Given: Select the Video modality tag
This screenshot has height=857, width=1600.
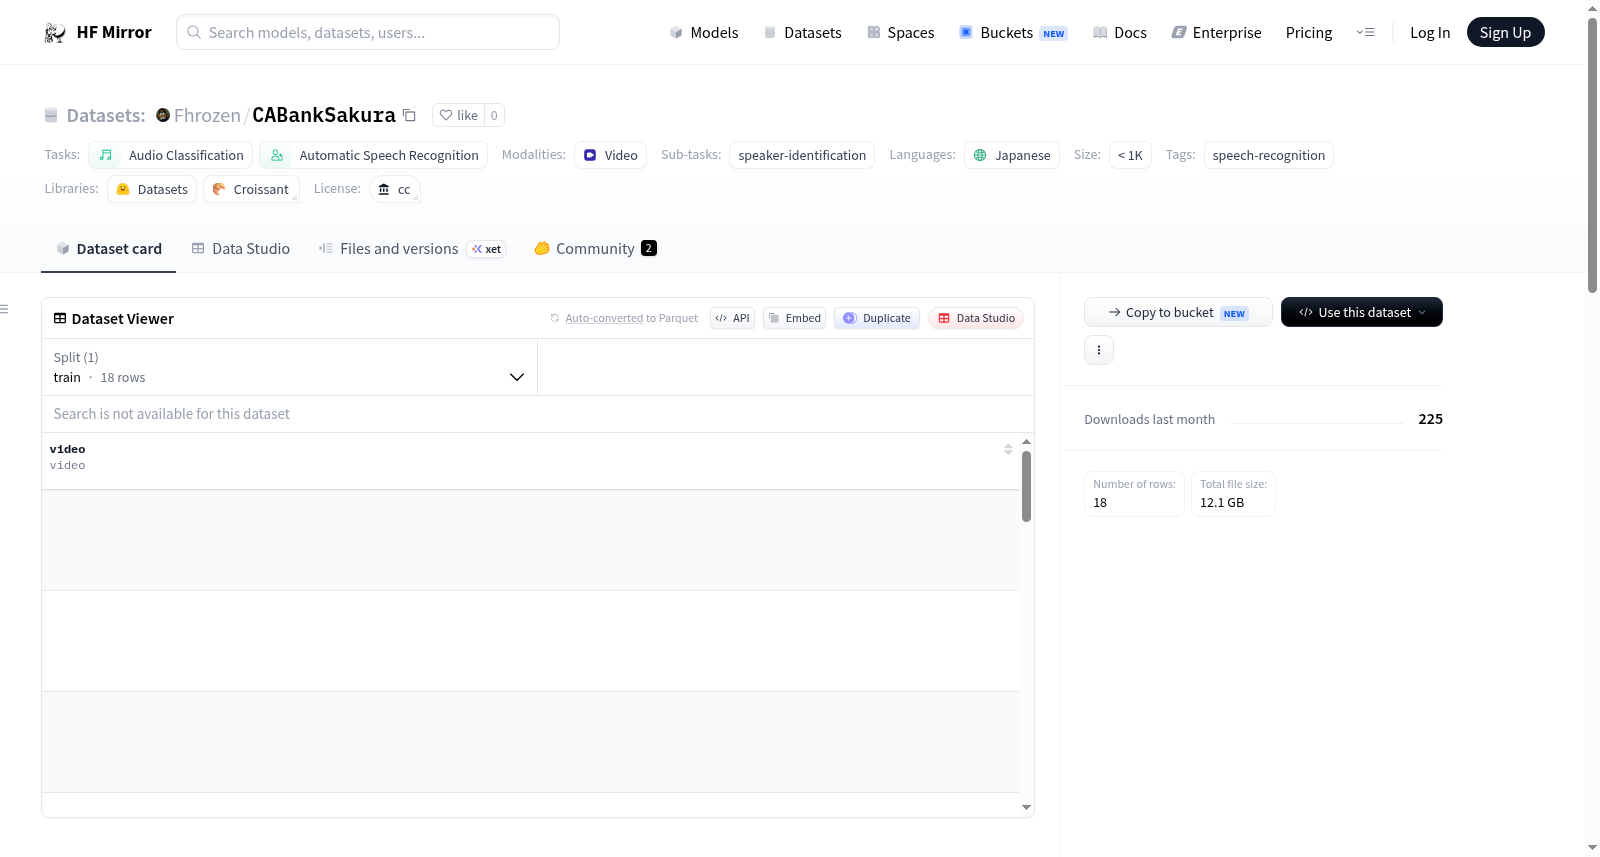Looking at the screenshot, I should (x=610, y=155).
